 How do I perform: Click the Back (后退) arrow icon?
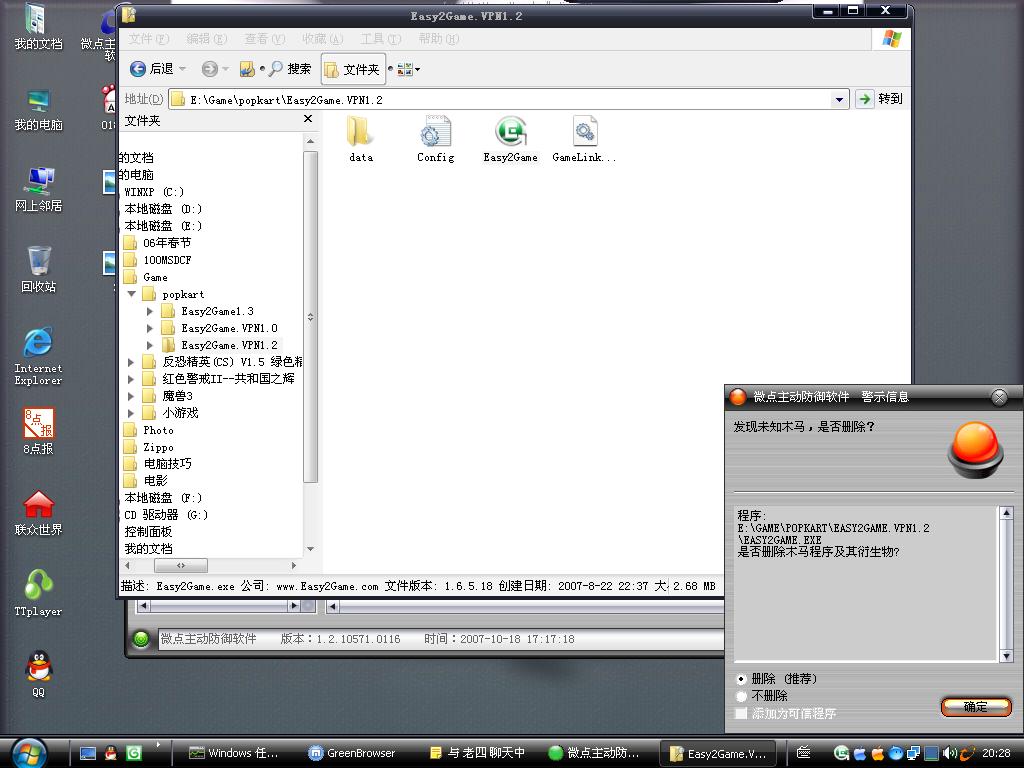(138, 69)
